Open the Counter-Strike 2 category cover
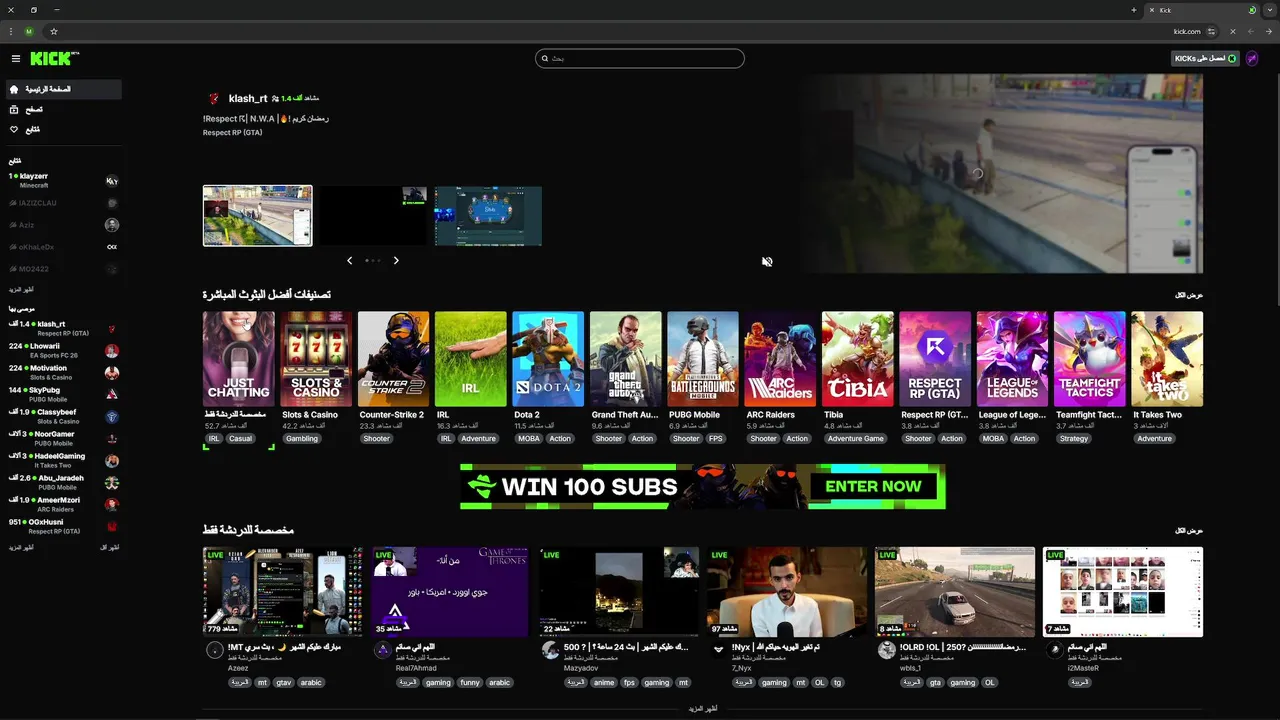1280x720 pixels. (x=393, y=359)
